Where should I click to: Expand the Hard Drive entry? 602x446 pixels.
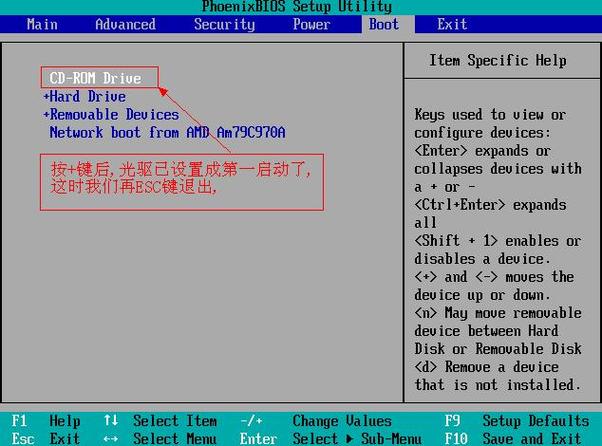click(86, 96)
